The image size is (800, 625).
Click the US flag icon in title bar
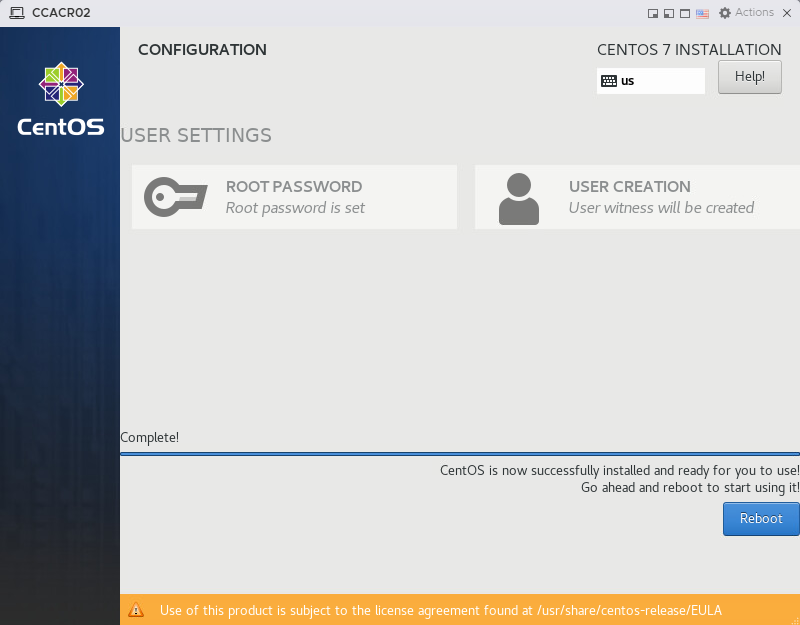(703, 13)
